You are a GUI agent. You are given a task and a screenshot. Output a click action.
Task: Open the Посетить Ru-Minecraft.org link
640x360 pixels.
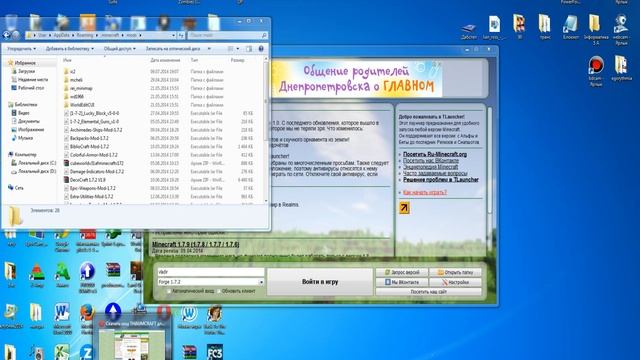coord(435,154)
